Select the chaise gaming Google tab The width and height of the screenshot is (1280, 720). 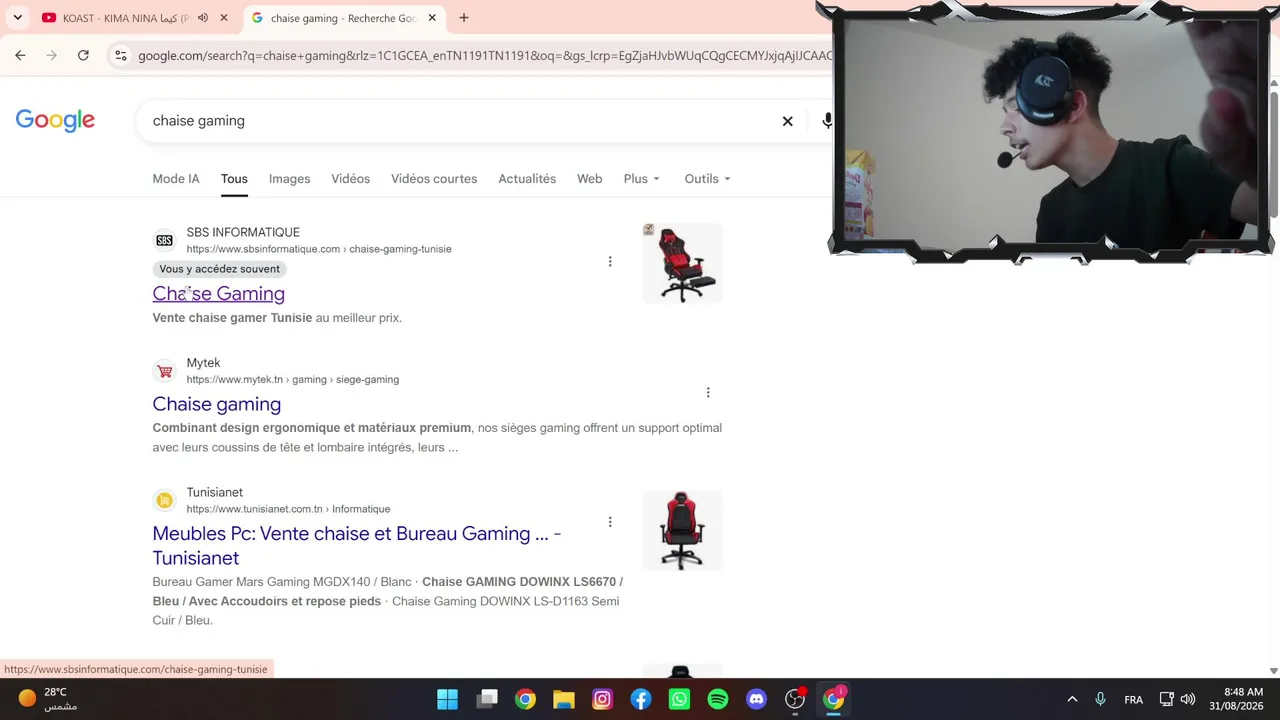point(343,18)
